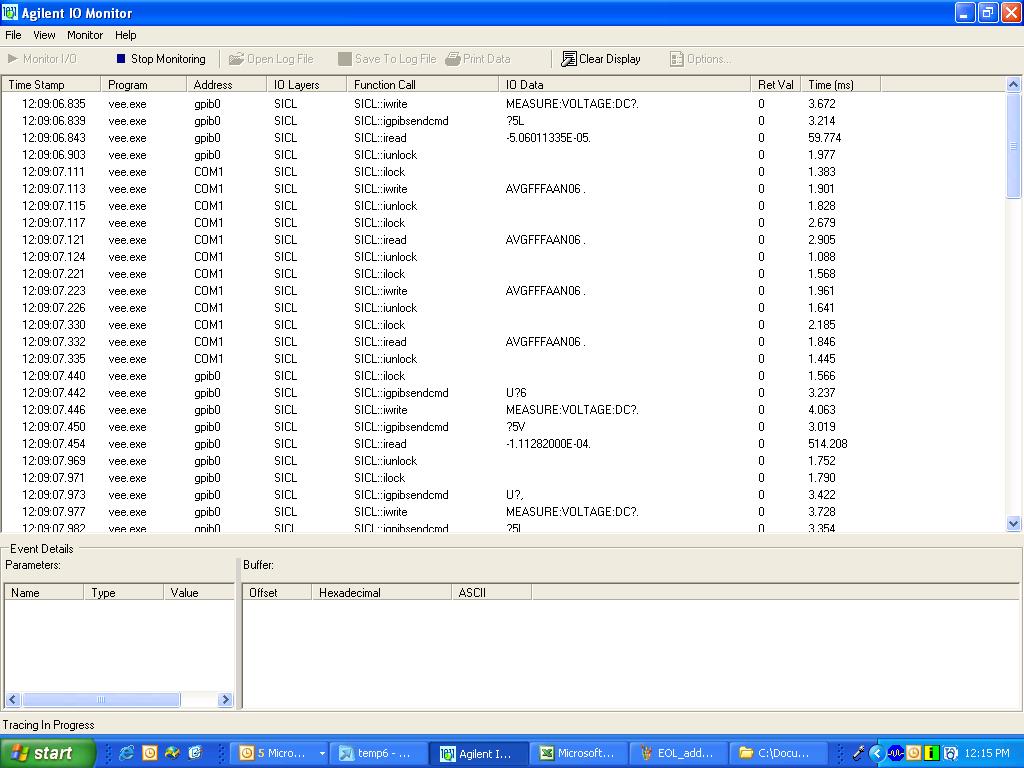Click the Clear Display toolbar icon
Image resolution: width=1024 pixels, height=768 pixels.
[x=569, y=59]
